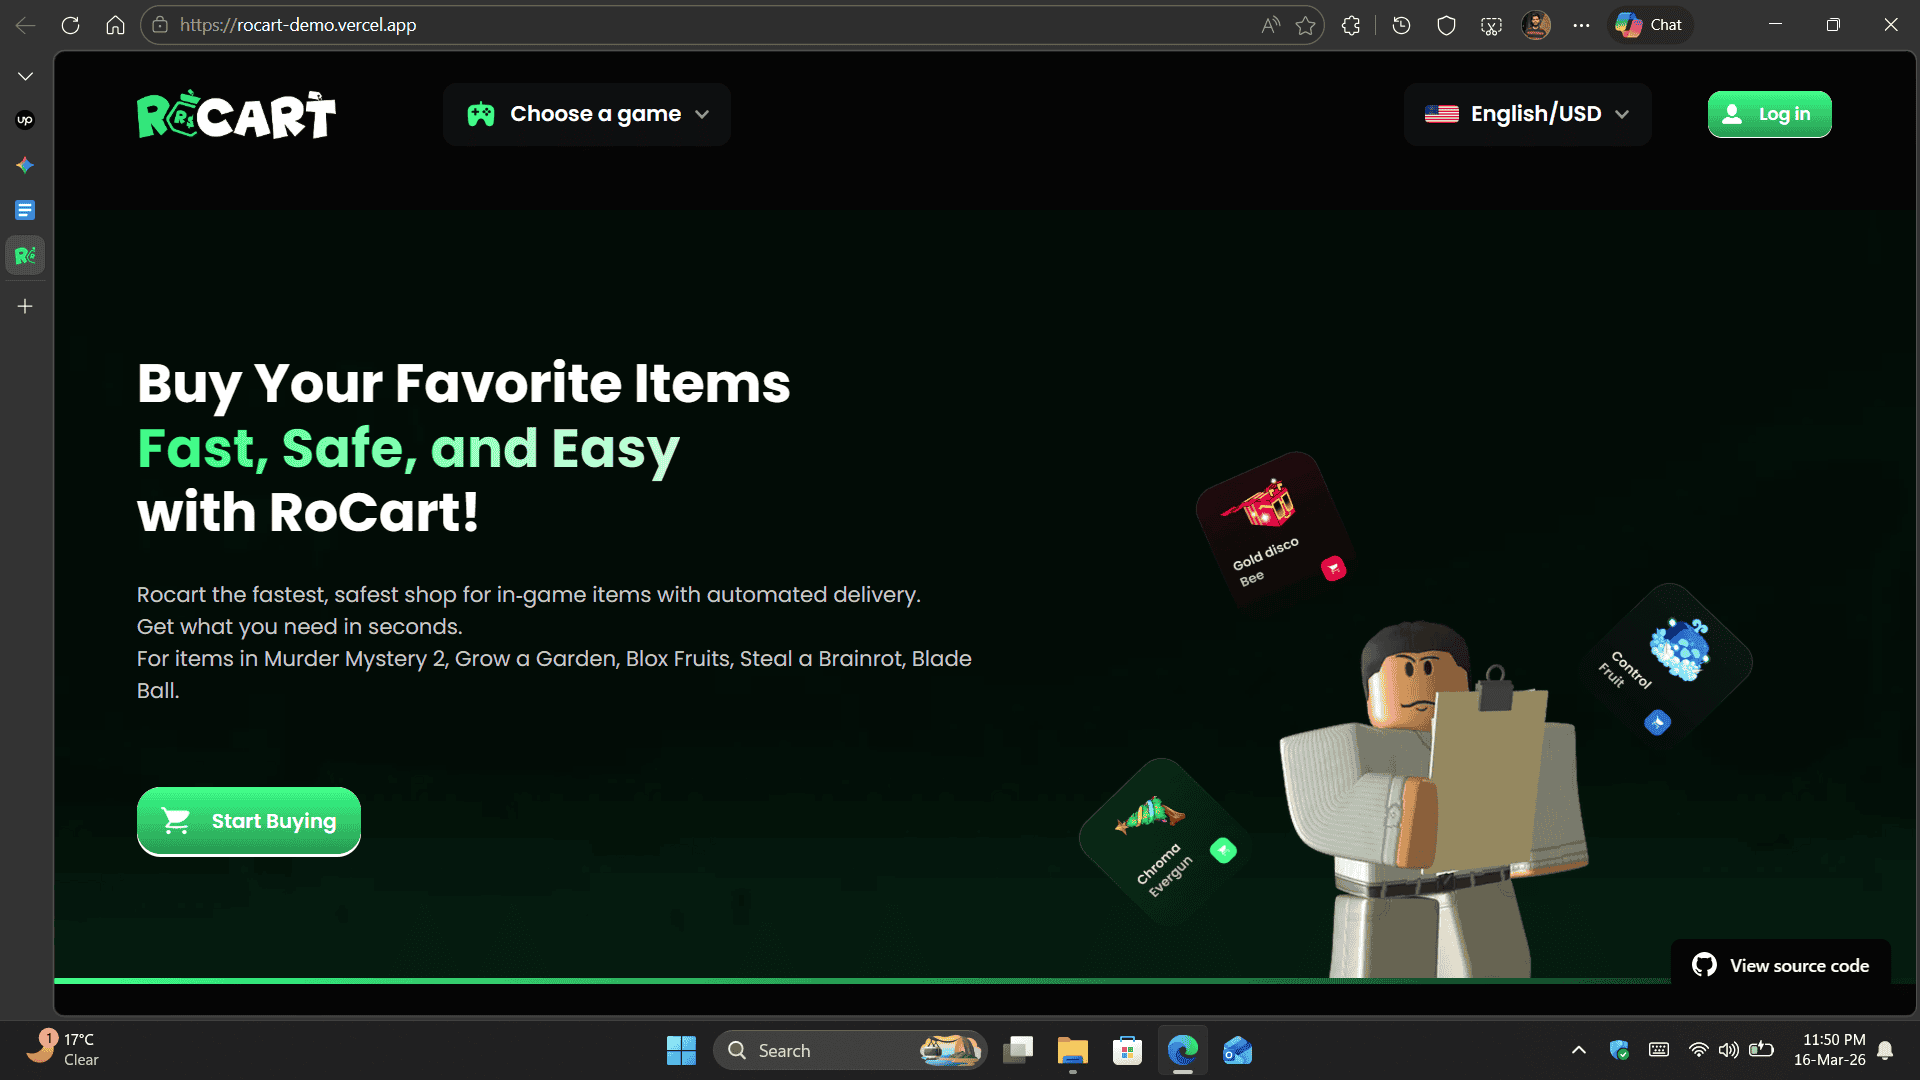The image size is (1920, 1080).
Task: Open the Extensions puzzle icon
Action: 1351,25
